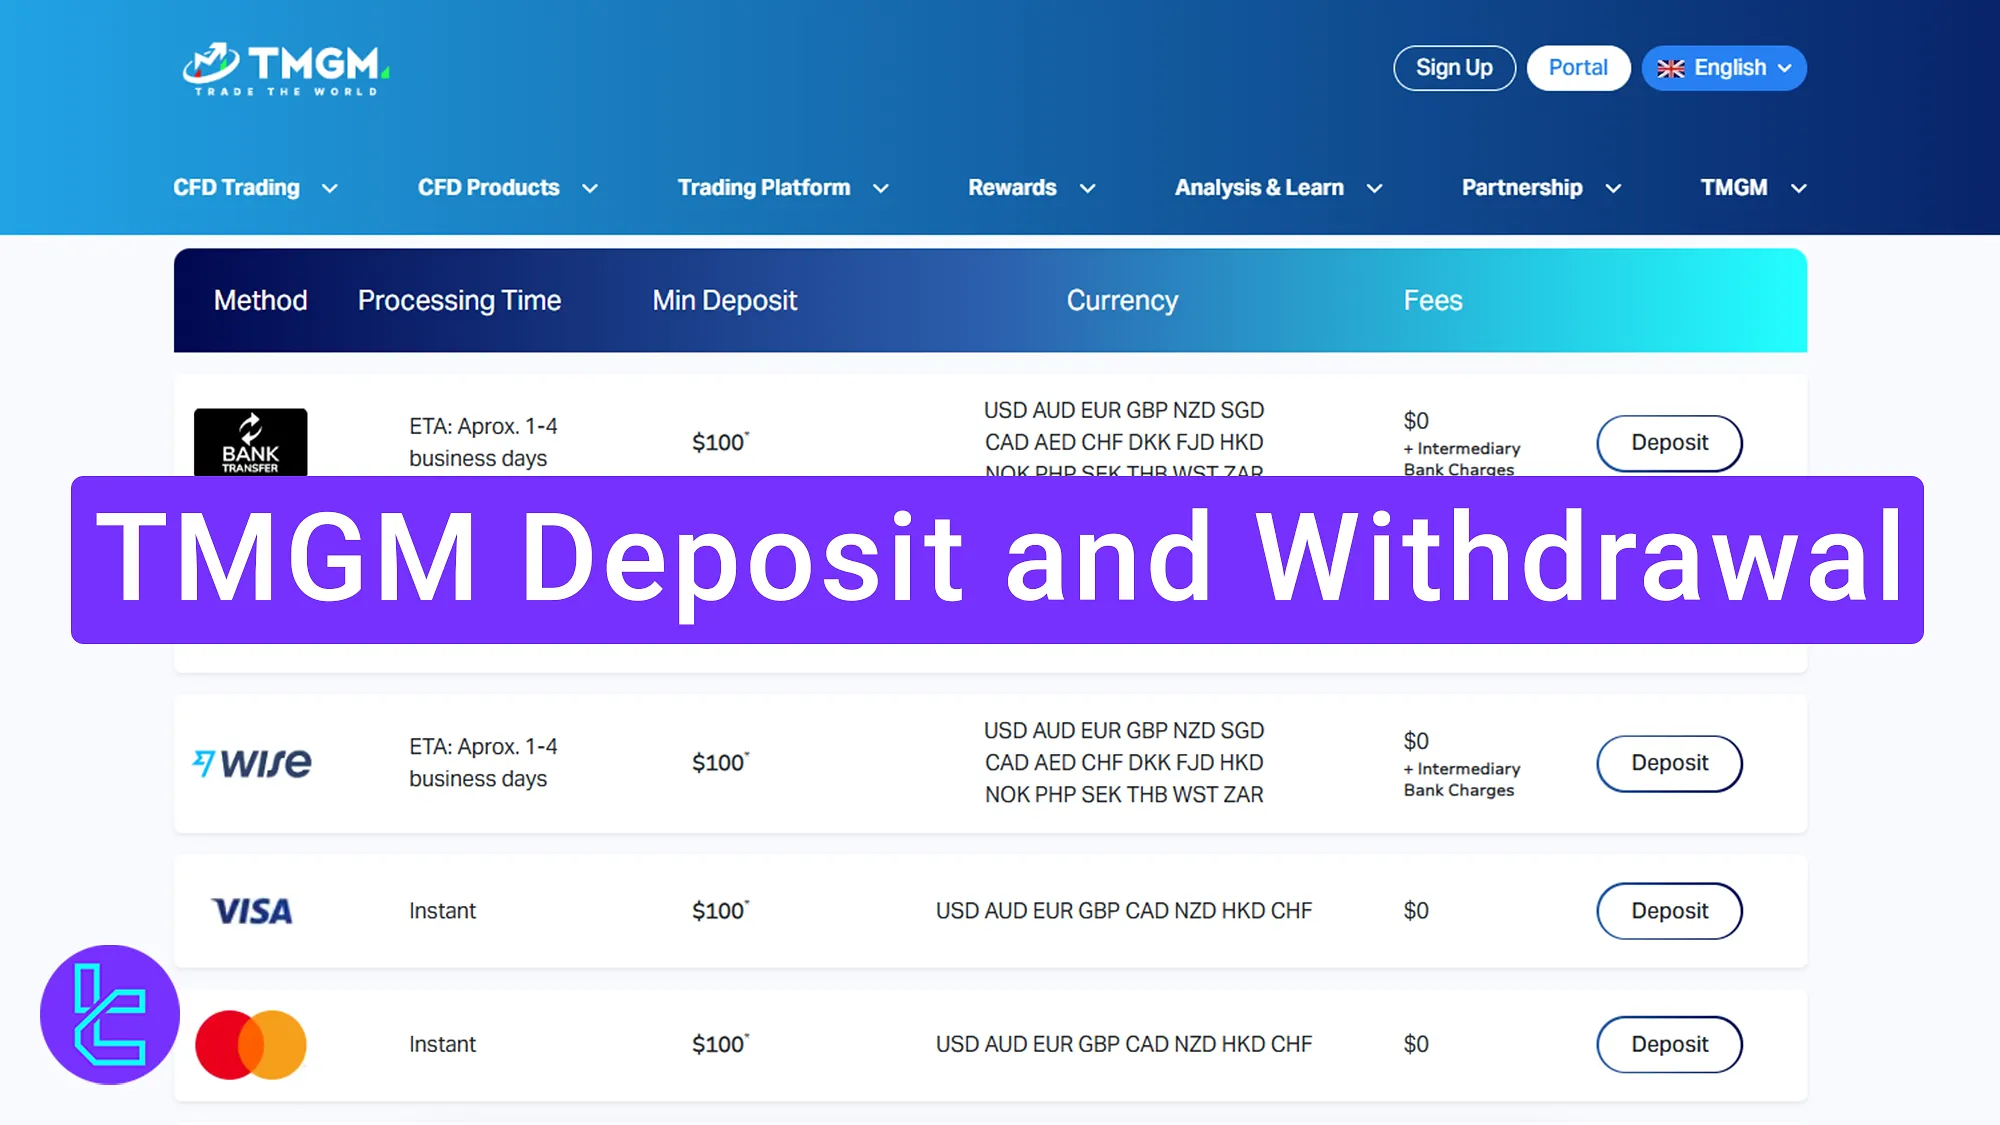Click the Mastercard logo
This screenshot has height=1125, width=2000.
pyautogui.click(x=251, y=1044)
